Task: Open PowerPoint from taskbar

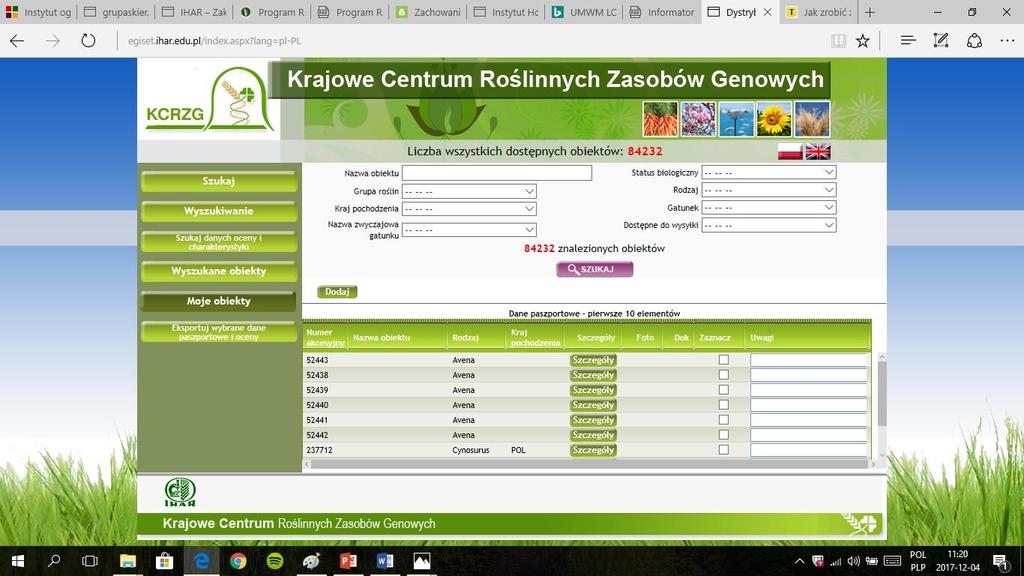Action: [x=348, y=561]
